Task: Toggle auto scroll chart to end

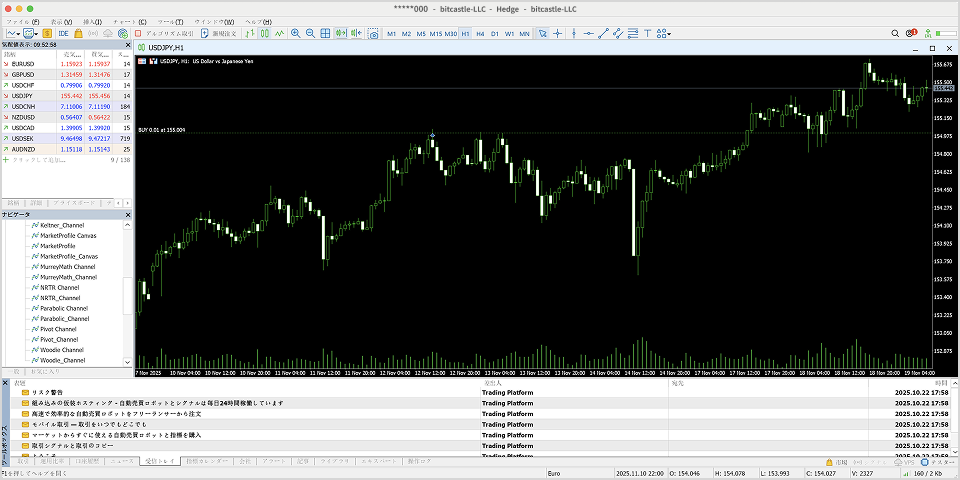Action: [341, 34]
